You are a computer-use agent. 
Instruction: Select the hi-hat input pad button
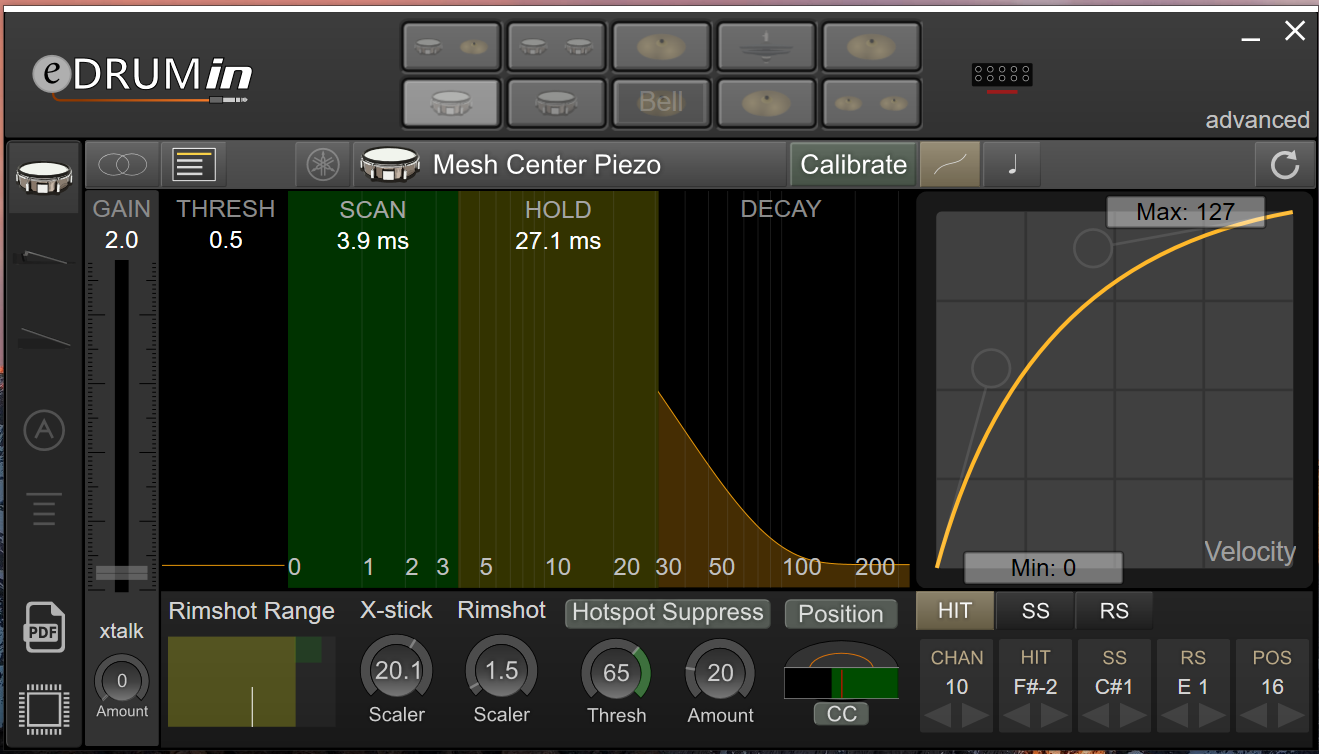pyautogui.click(x=766, y=47)
